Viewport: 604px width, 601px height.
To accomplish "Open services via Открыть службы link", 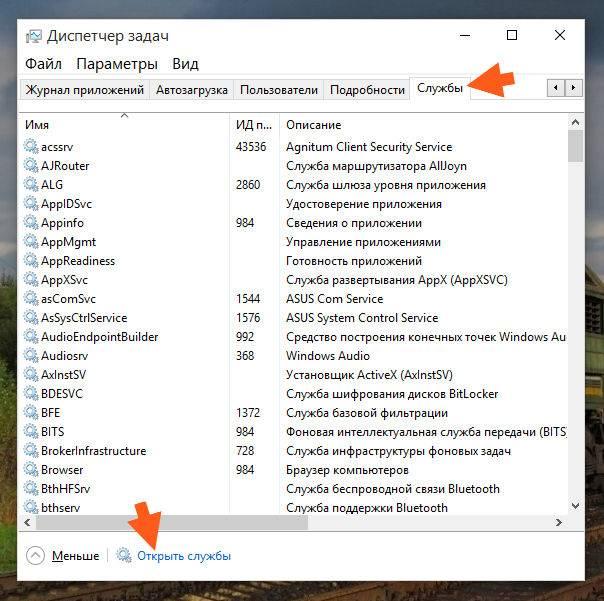I will click(x=184, y=556).
